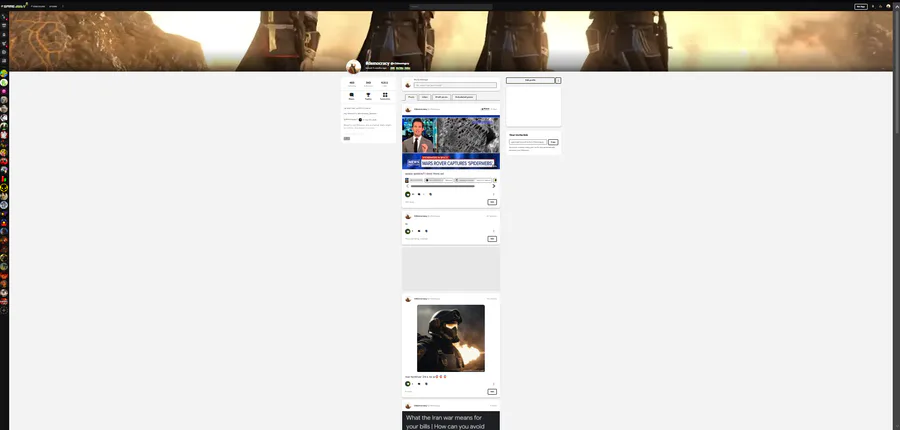Open the options dots beside Edit profile
This screenshot has width=900, height=430.
[x=558, y=80]
